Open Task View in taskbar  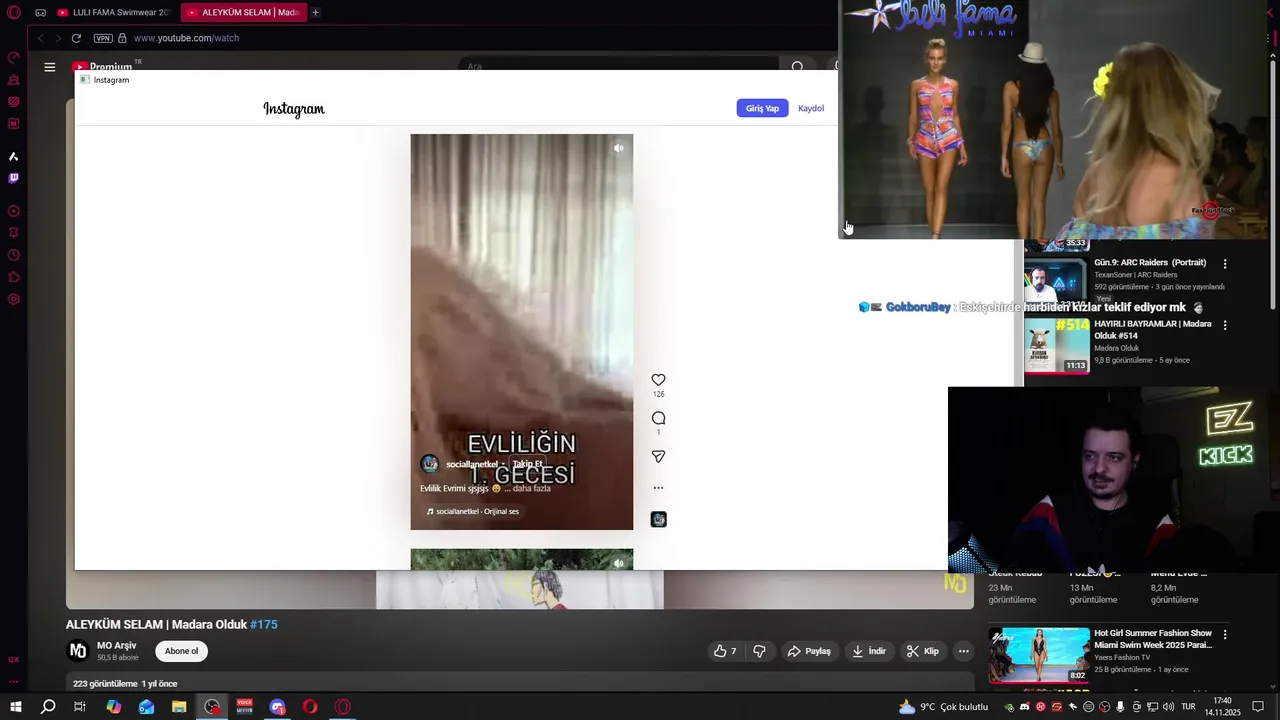coord(80,707)
